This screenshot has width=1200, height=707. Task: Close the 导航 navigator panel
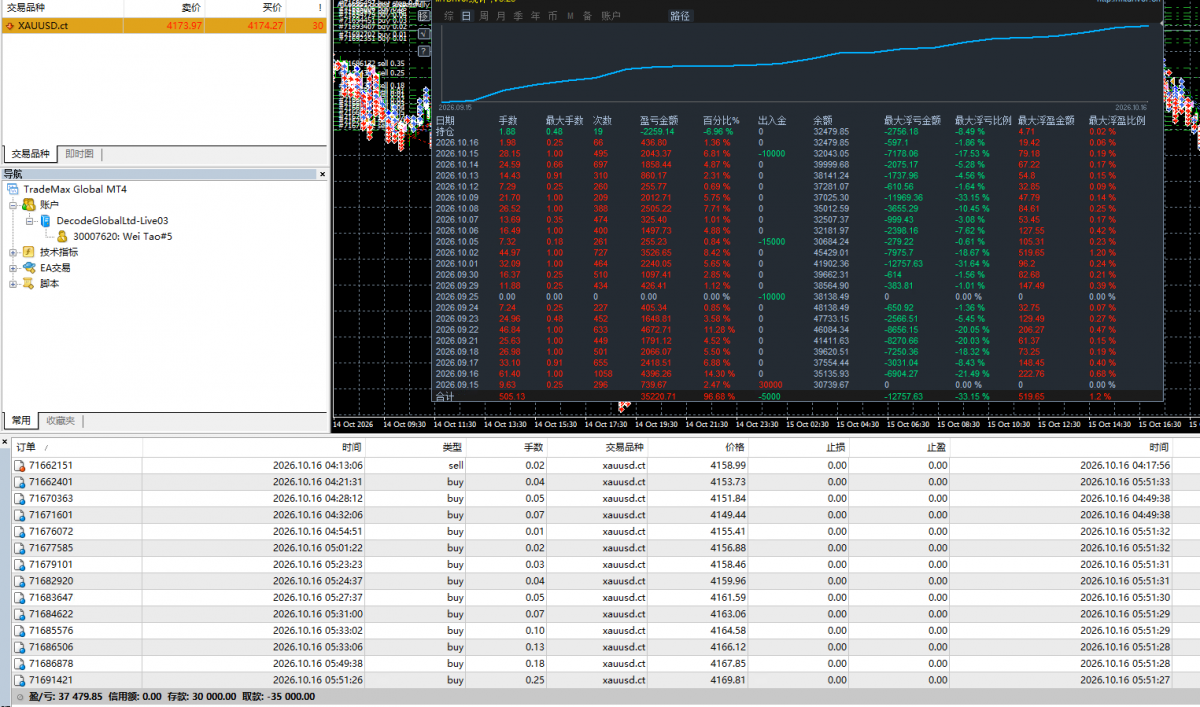pos(322,174)
